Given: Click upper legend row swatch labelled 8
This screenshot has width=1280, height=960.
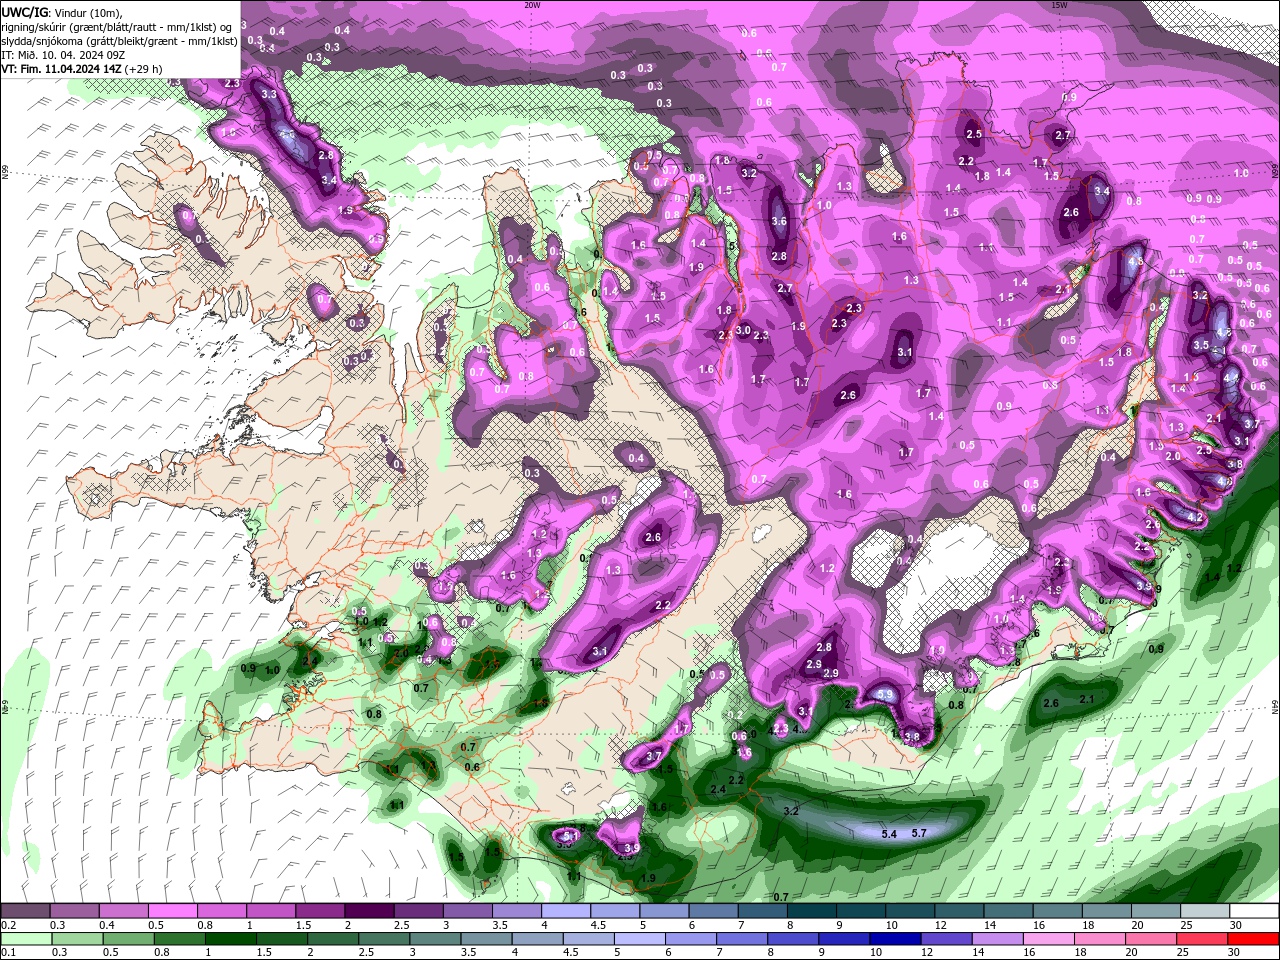Looking at the screenshot, I should coord(812,911).
